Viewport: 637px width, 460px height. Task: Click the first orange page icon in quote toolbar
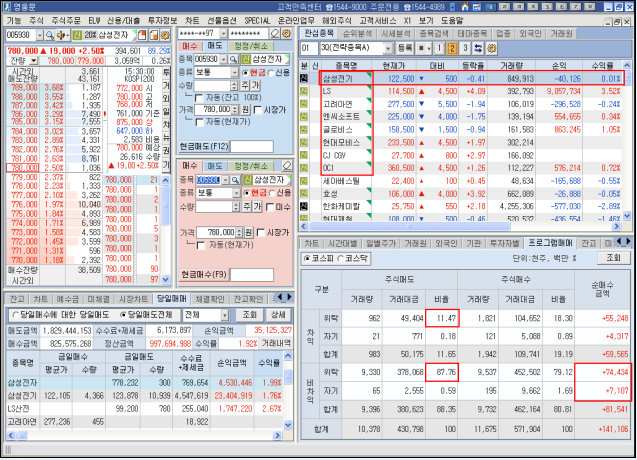tap(142, 35)
